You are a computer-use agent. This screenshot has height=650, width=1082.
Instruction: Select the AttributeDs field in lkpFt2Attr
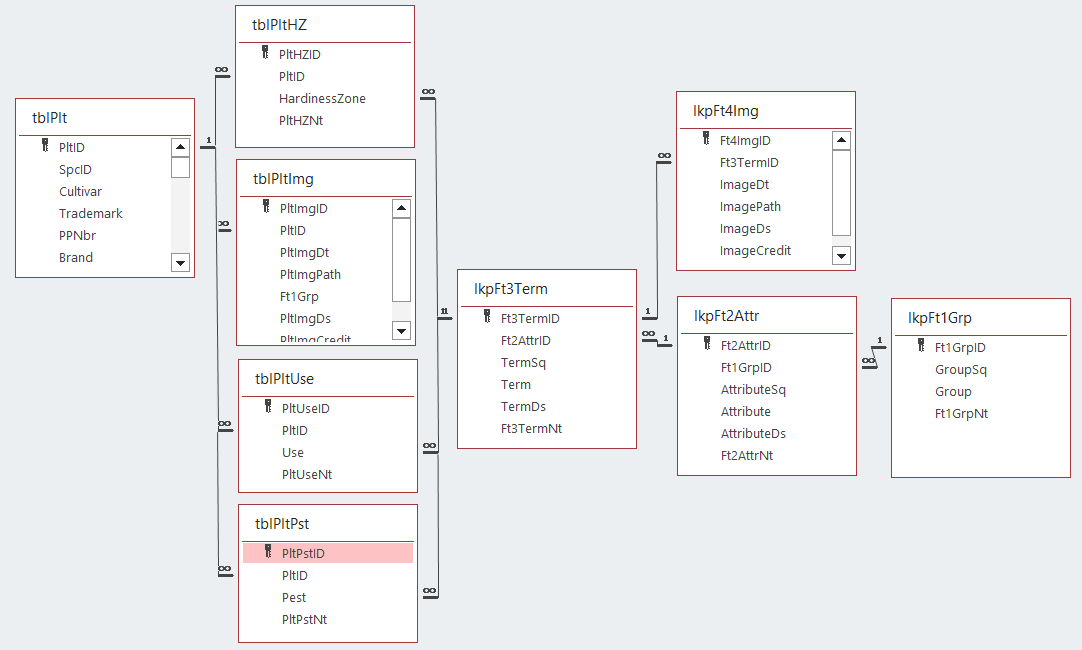pos(753,434)
